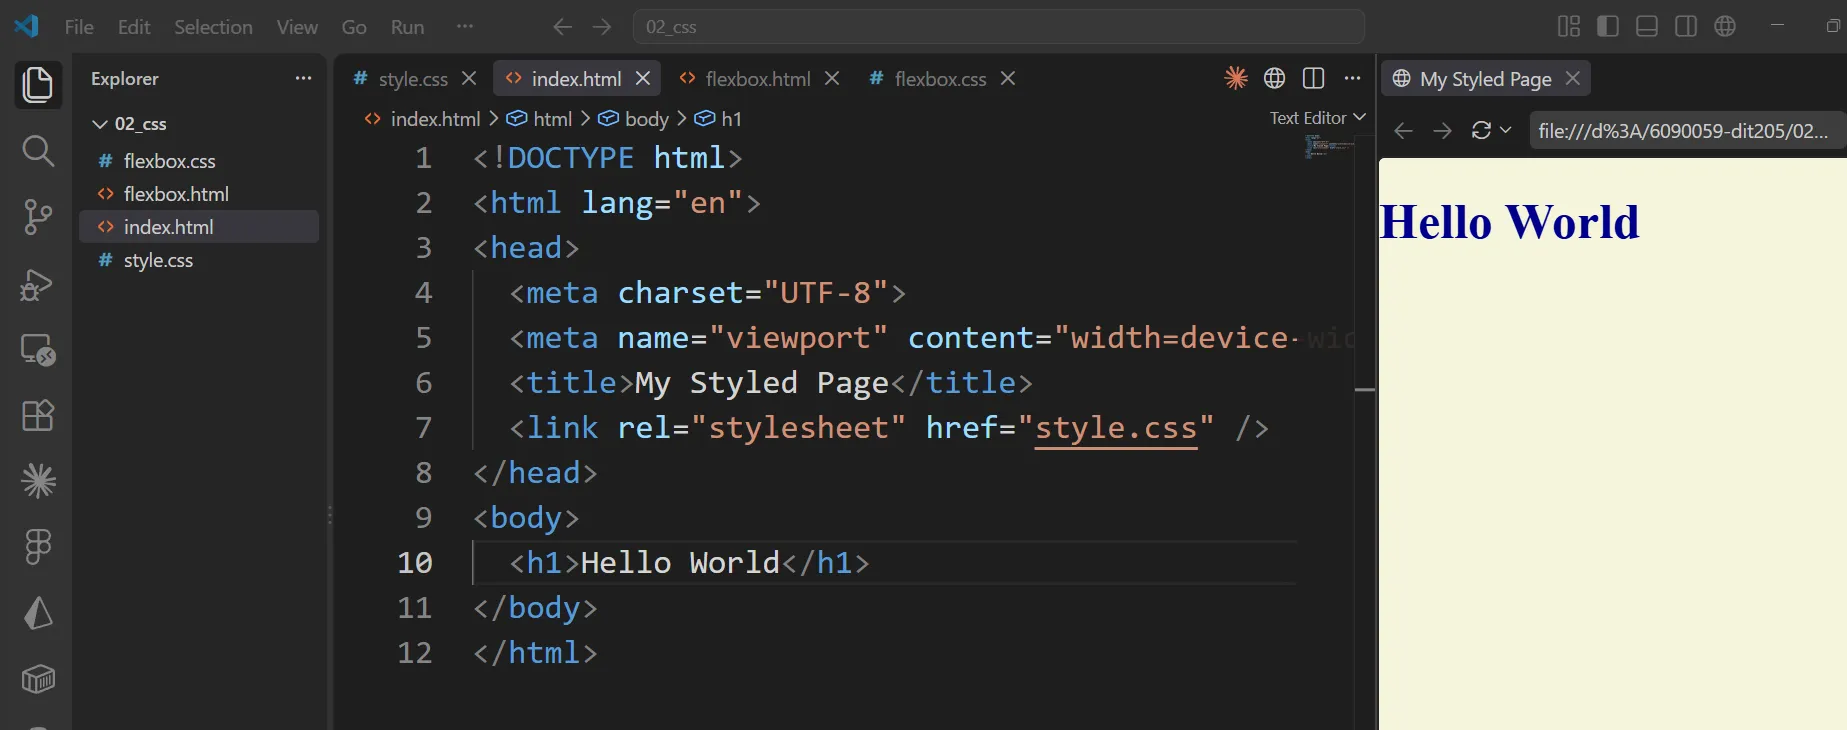The height and width of the screenshot is (730, 1847).
Task: Click the 02_css command center search box
Action: [x=998, y=27]
